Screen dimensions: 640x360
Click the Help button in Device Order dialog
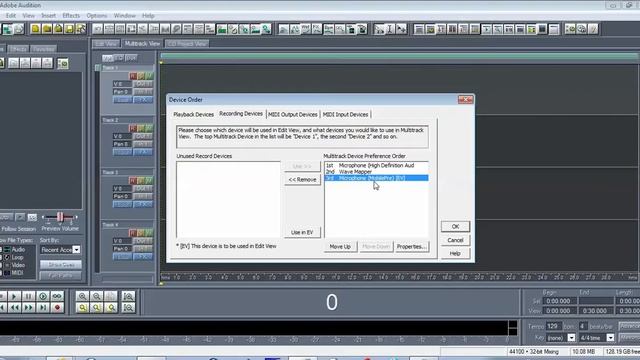point(455,253)
